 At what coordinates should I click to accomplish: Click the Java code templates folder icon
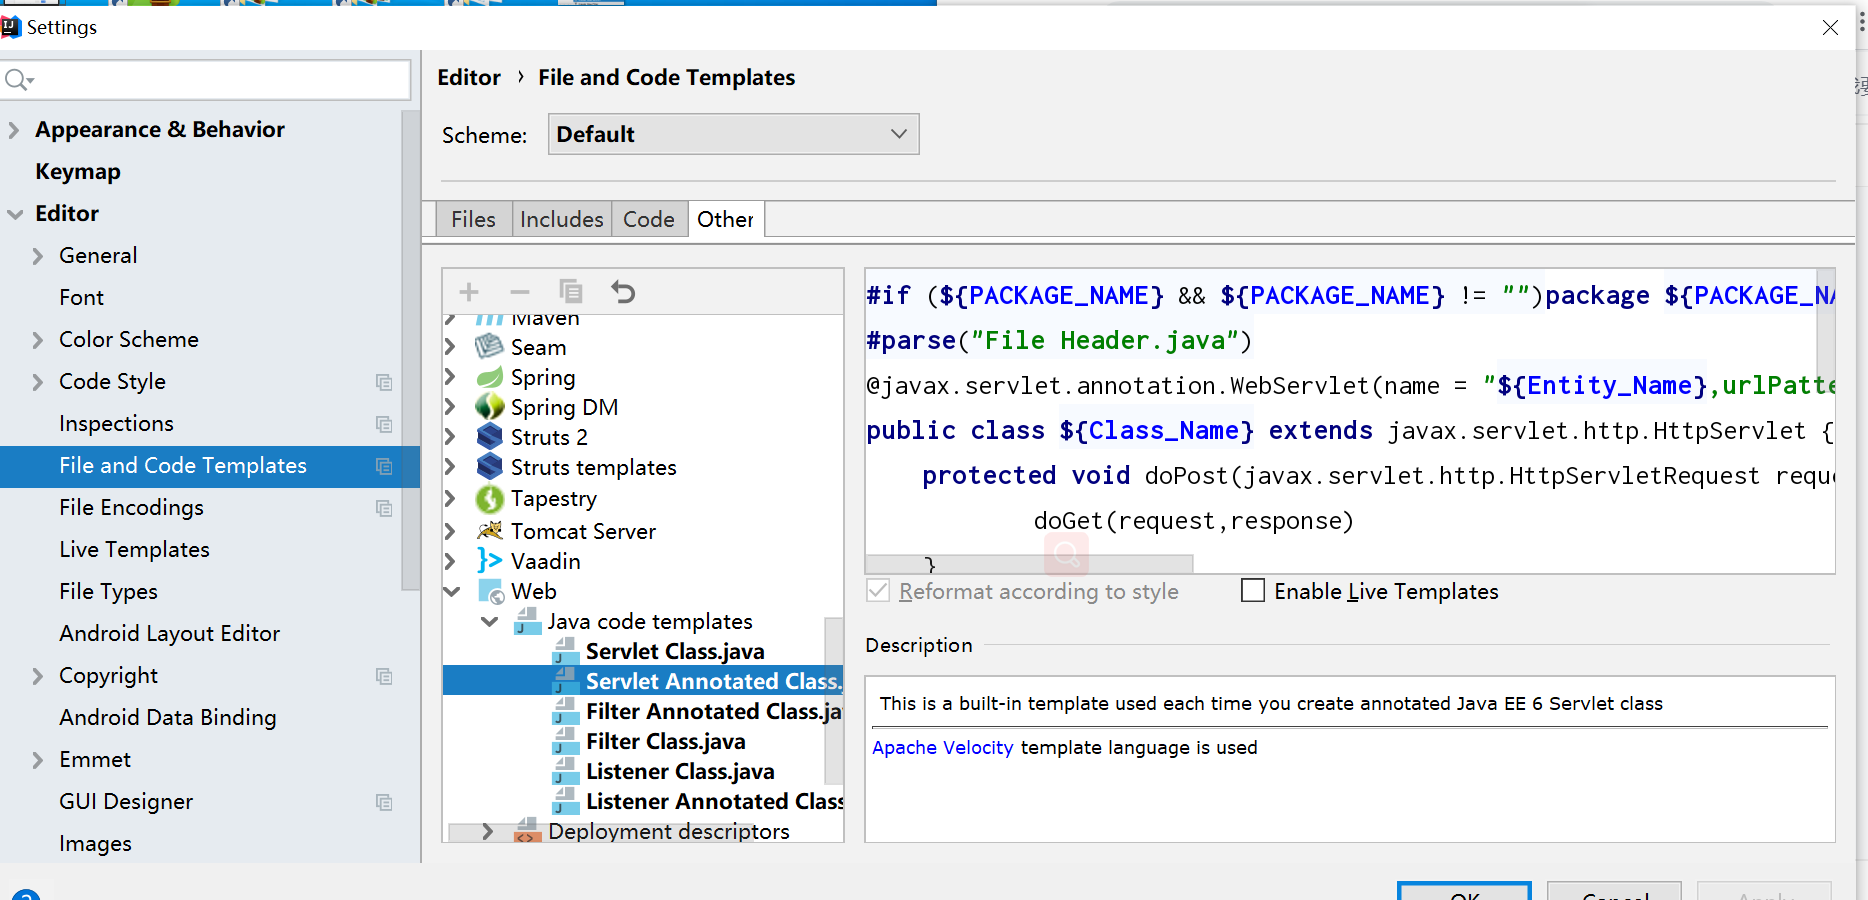[527, 622]
